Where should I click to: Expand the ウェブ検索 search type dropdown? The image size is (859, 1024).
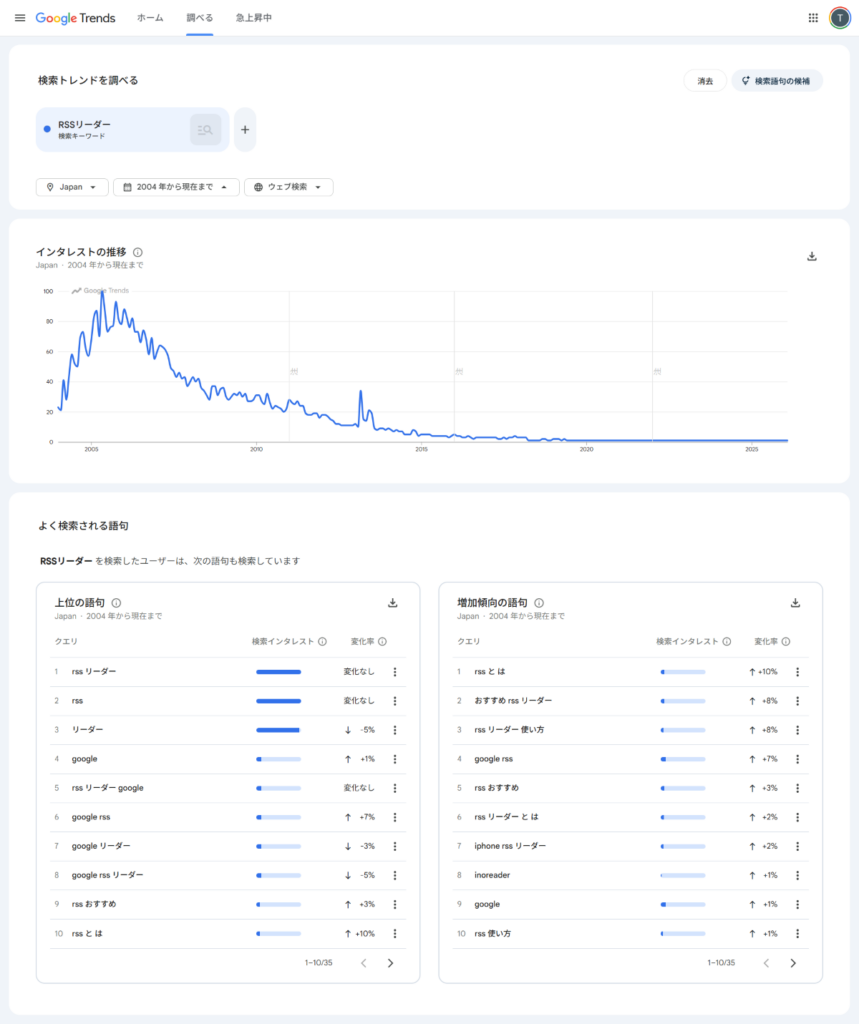coord(288,187)
